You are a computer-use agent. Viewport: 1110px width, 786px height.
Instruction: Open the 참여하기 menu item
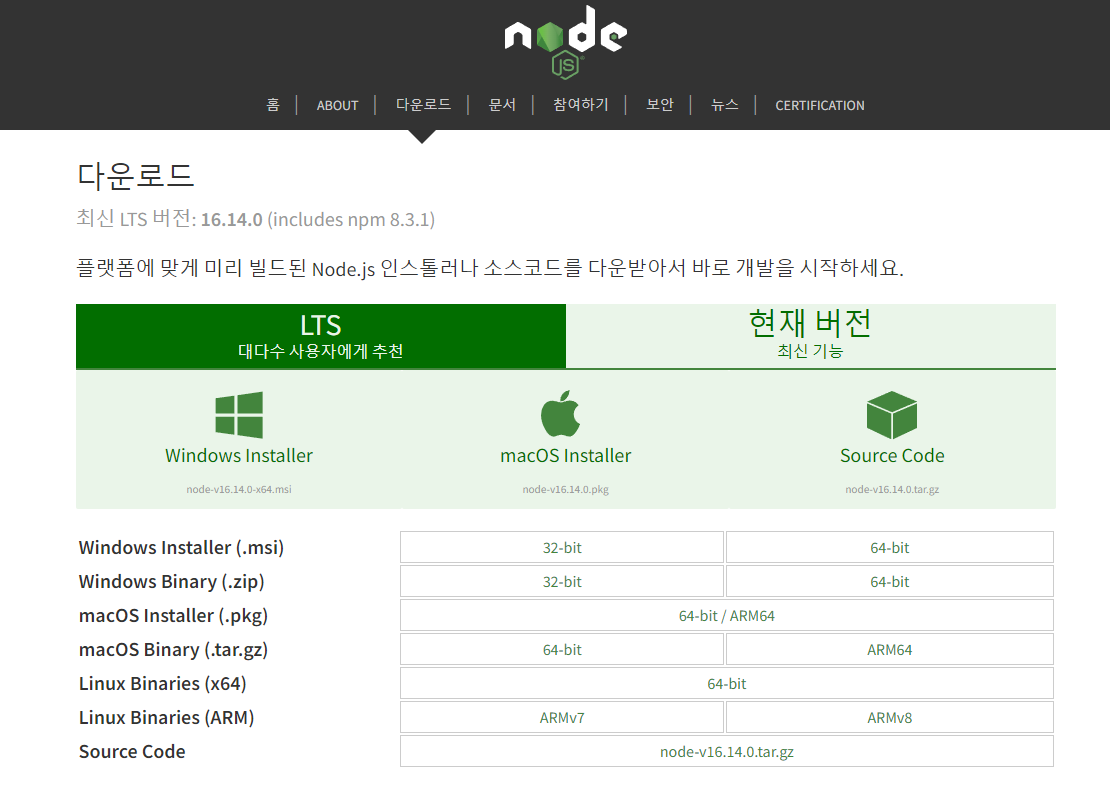tap(580, 105)
